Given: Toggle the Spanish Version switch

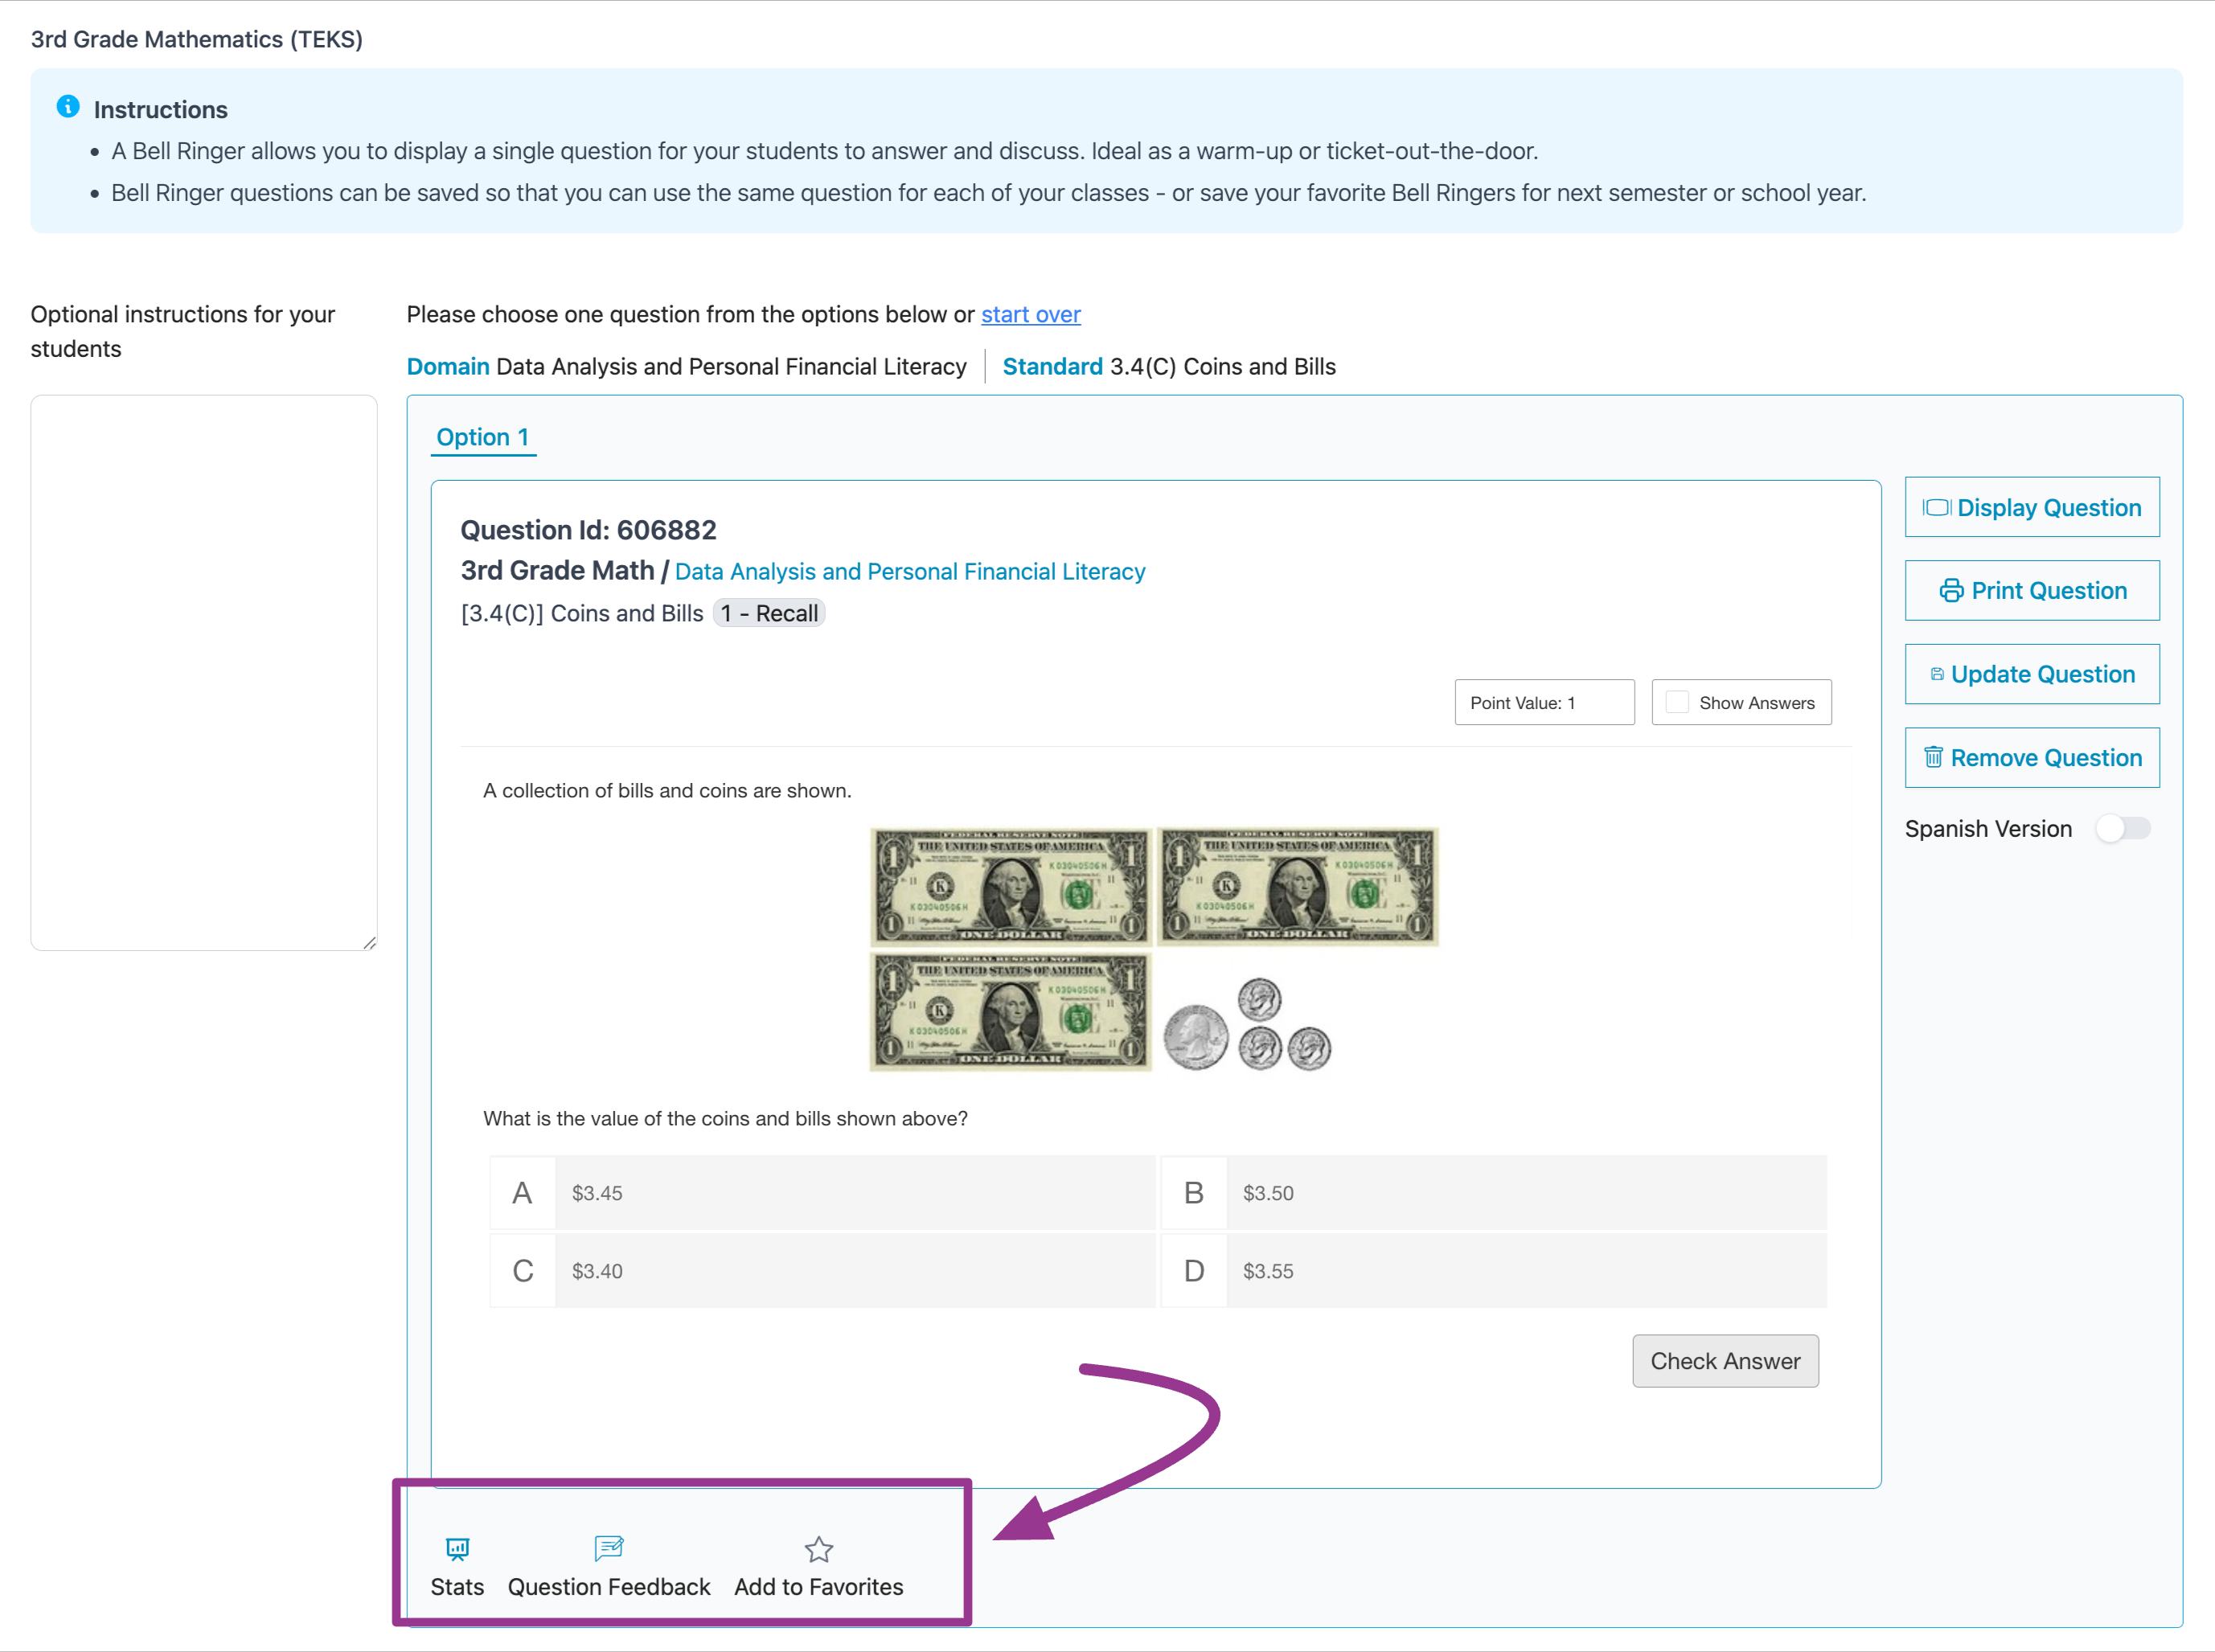Looking at the screenshot, I should click(x=2122, y=828).
